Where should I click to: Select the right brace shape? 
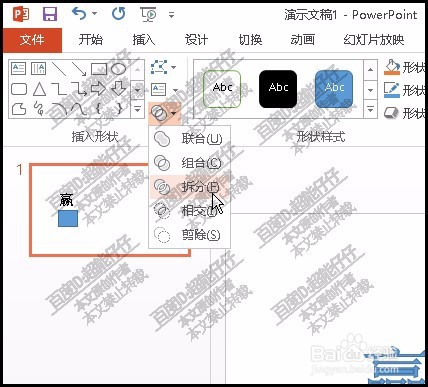coord(119,109)
